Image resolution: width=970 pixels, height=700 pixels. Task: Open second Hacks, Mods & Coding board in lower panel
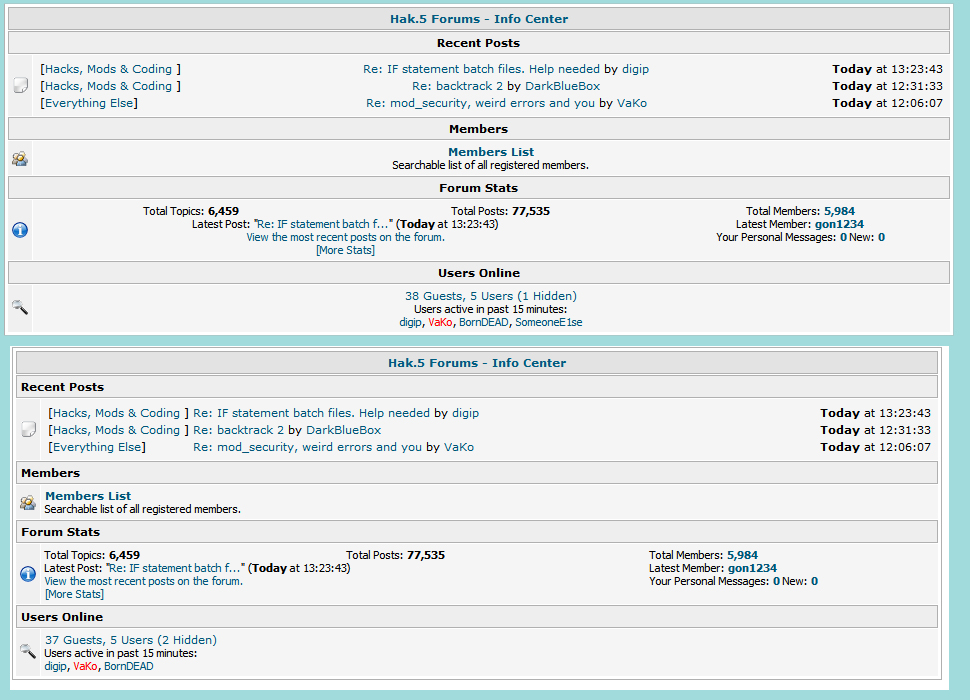pyautogui.click(x=116, y=430)
